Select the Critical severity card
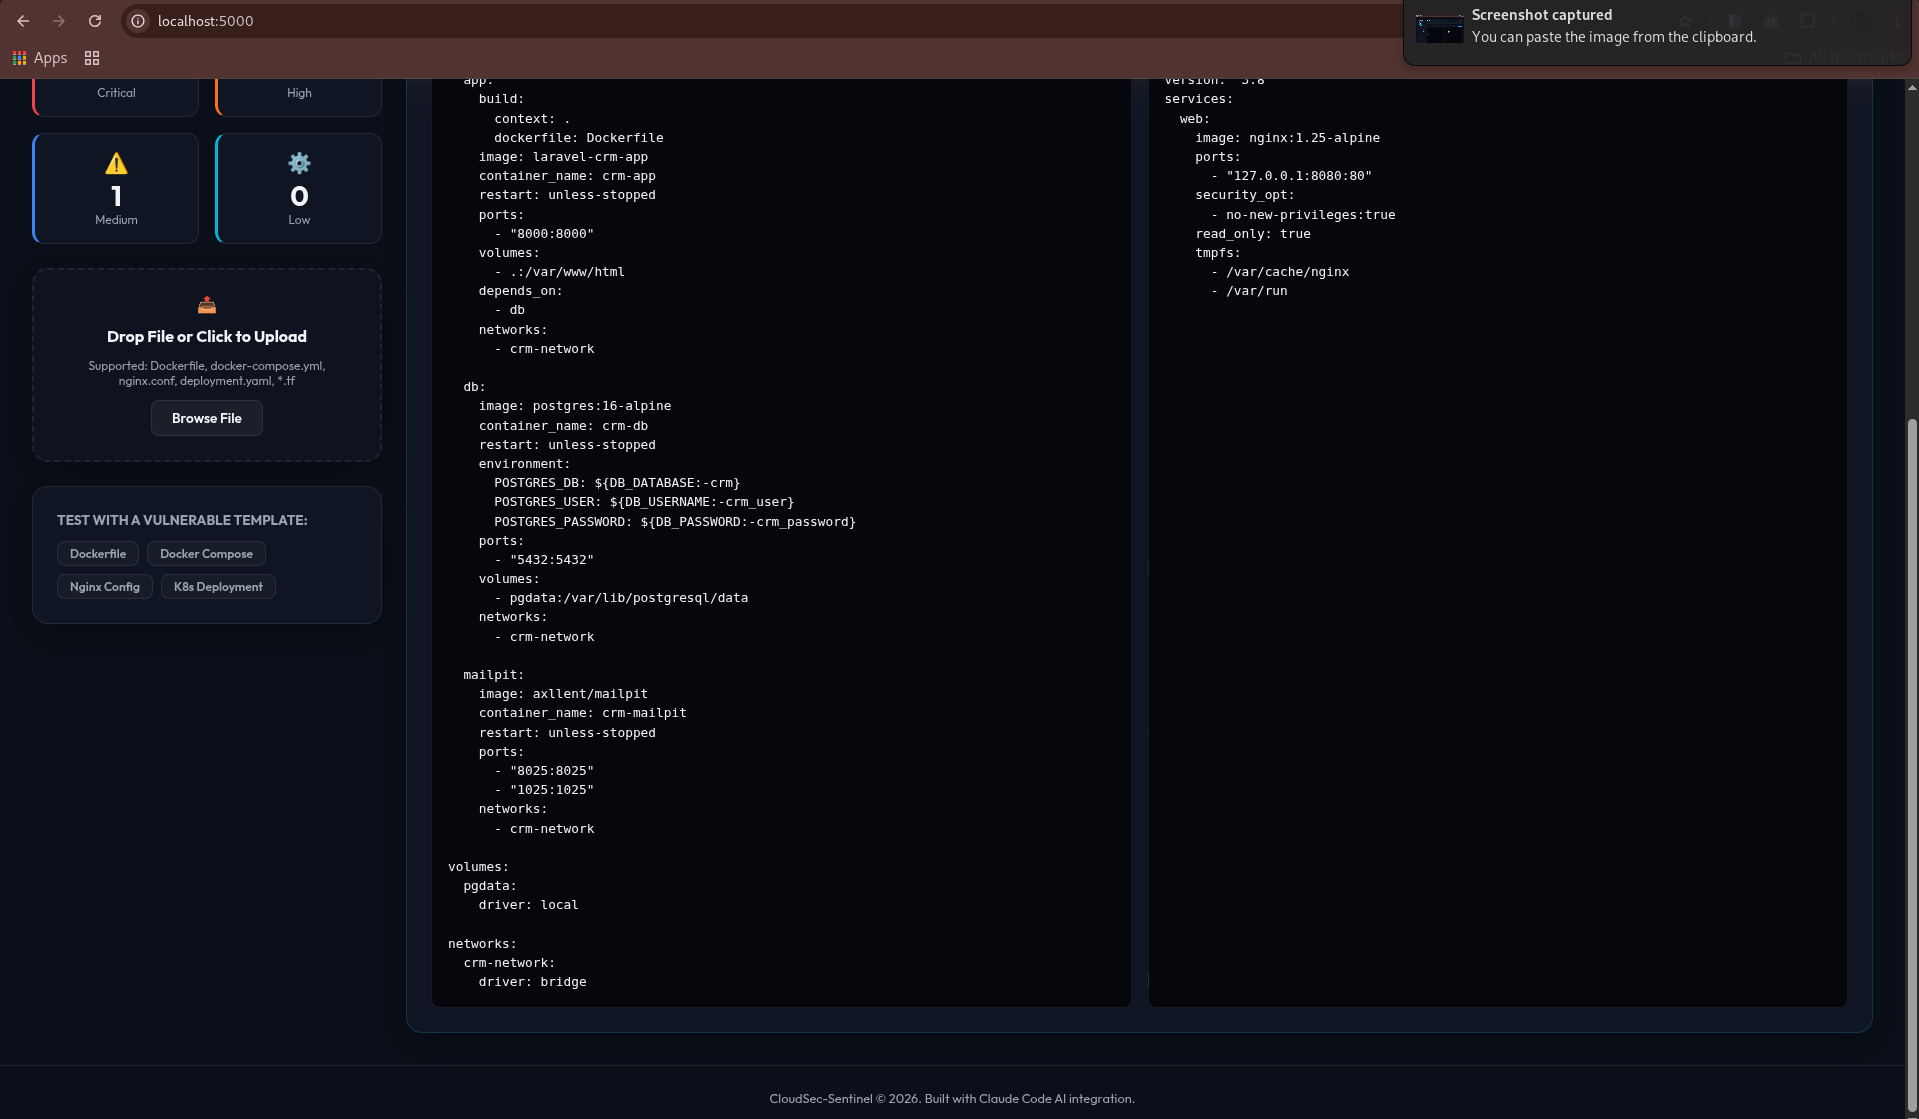Viewport: 1919px width, 1119px height. pyautogui.click(x=116, y=97)
